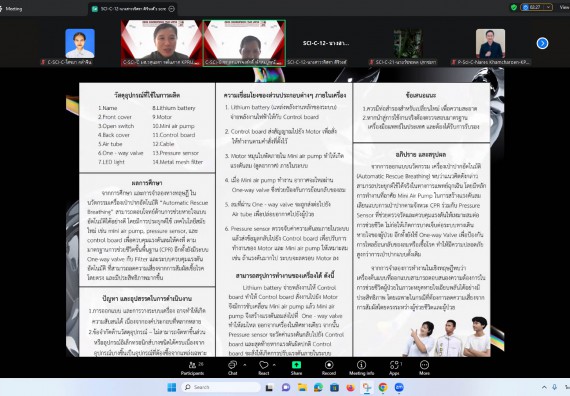Click '11.Control board' list entry
Viewport: 570px width, 396px height.
(x=174, y=135)
